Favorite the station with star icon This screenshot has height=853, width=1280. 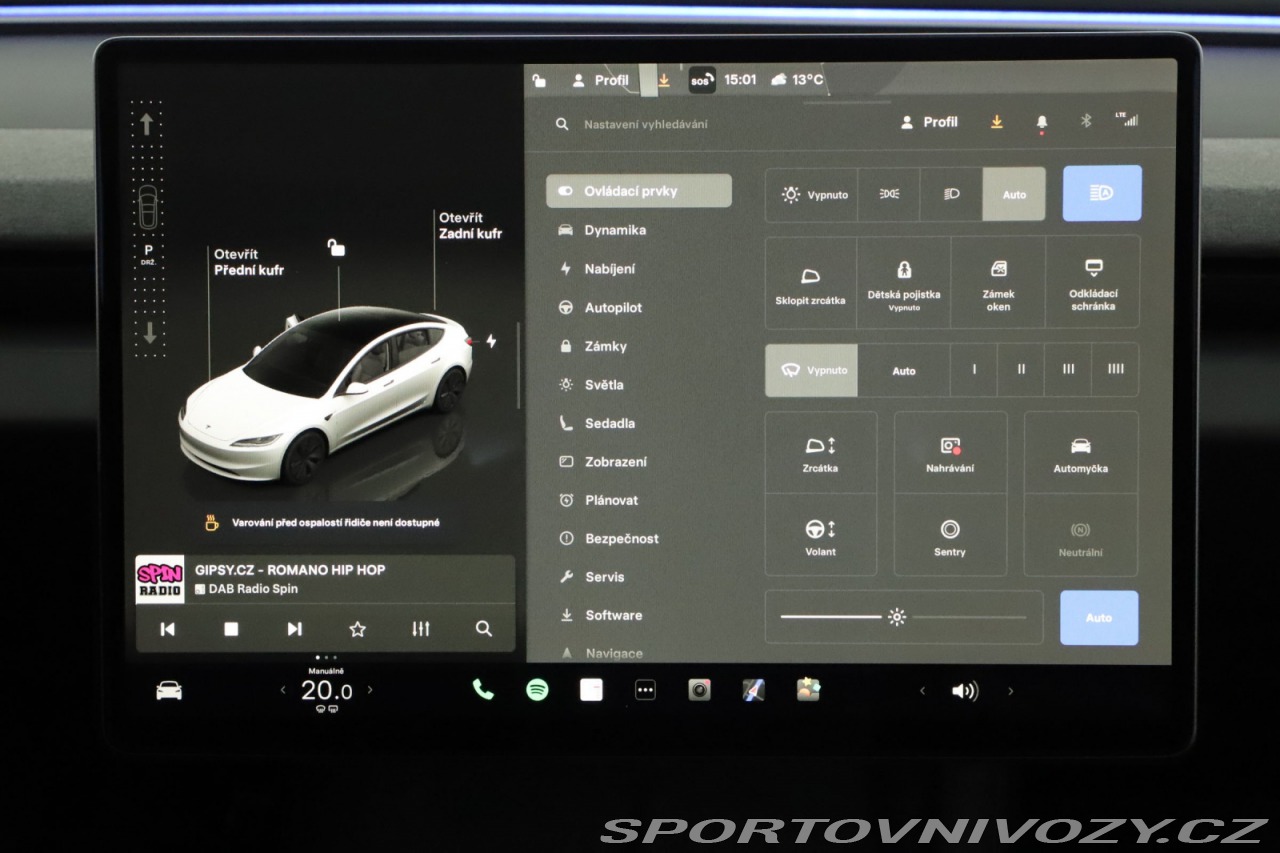point(357,629)
